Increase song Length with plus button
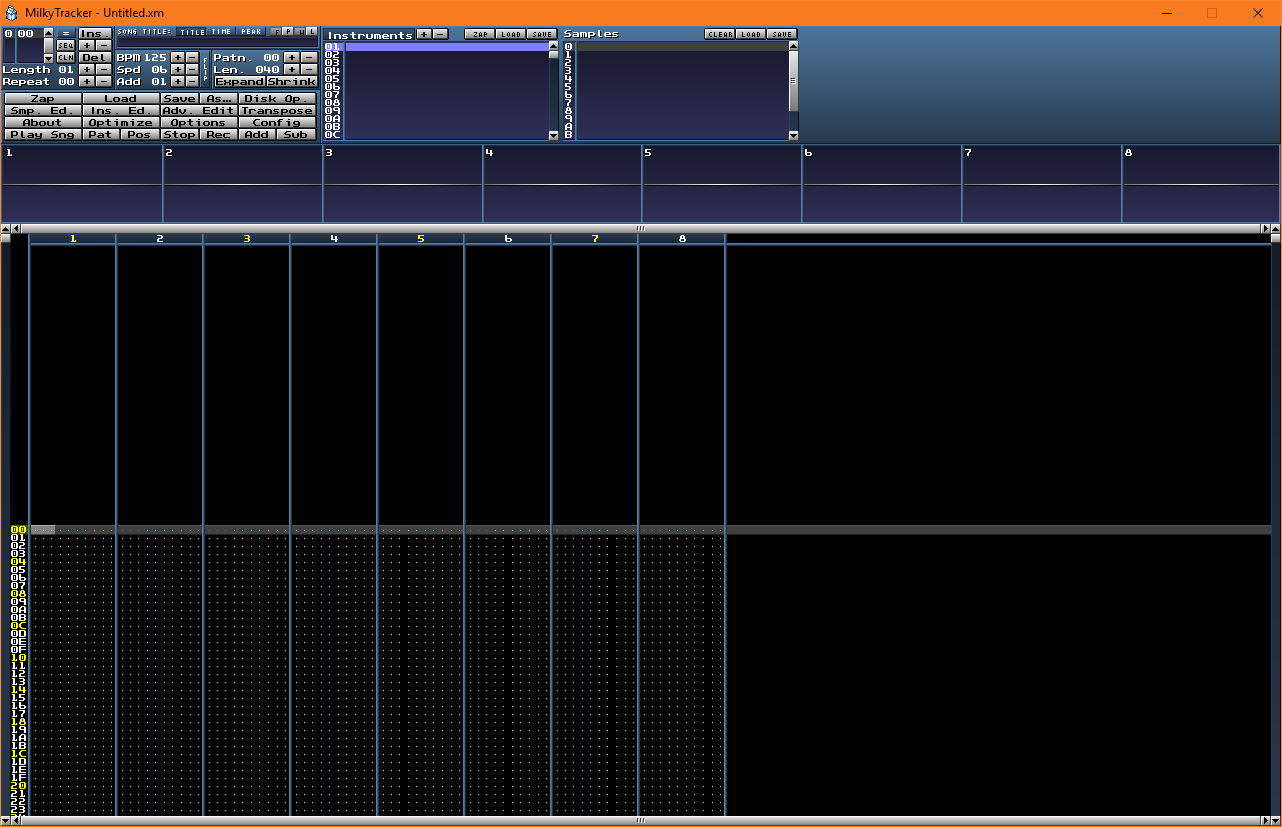Image resolution: width=1282 pixels, height=827 pixels. click(87, 69)
